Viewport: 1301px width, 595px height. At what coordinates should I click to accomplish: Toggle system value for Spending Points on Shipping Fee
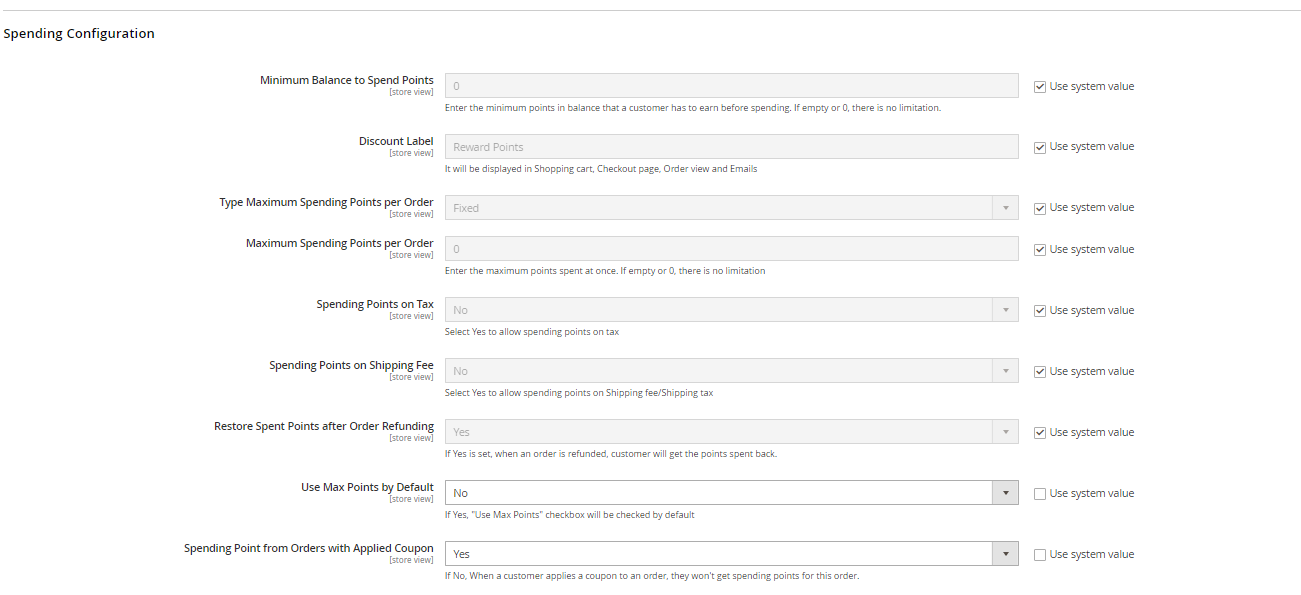[x=1040, y=372]
